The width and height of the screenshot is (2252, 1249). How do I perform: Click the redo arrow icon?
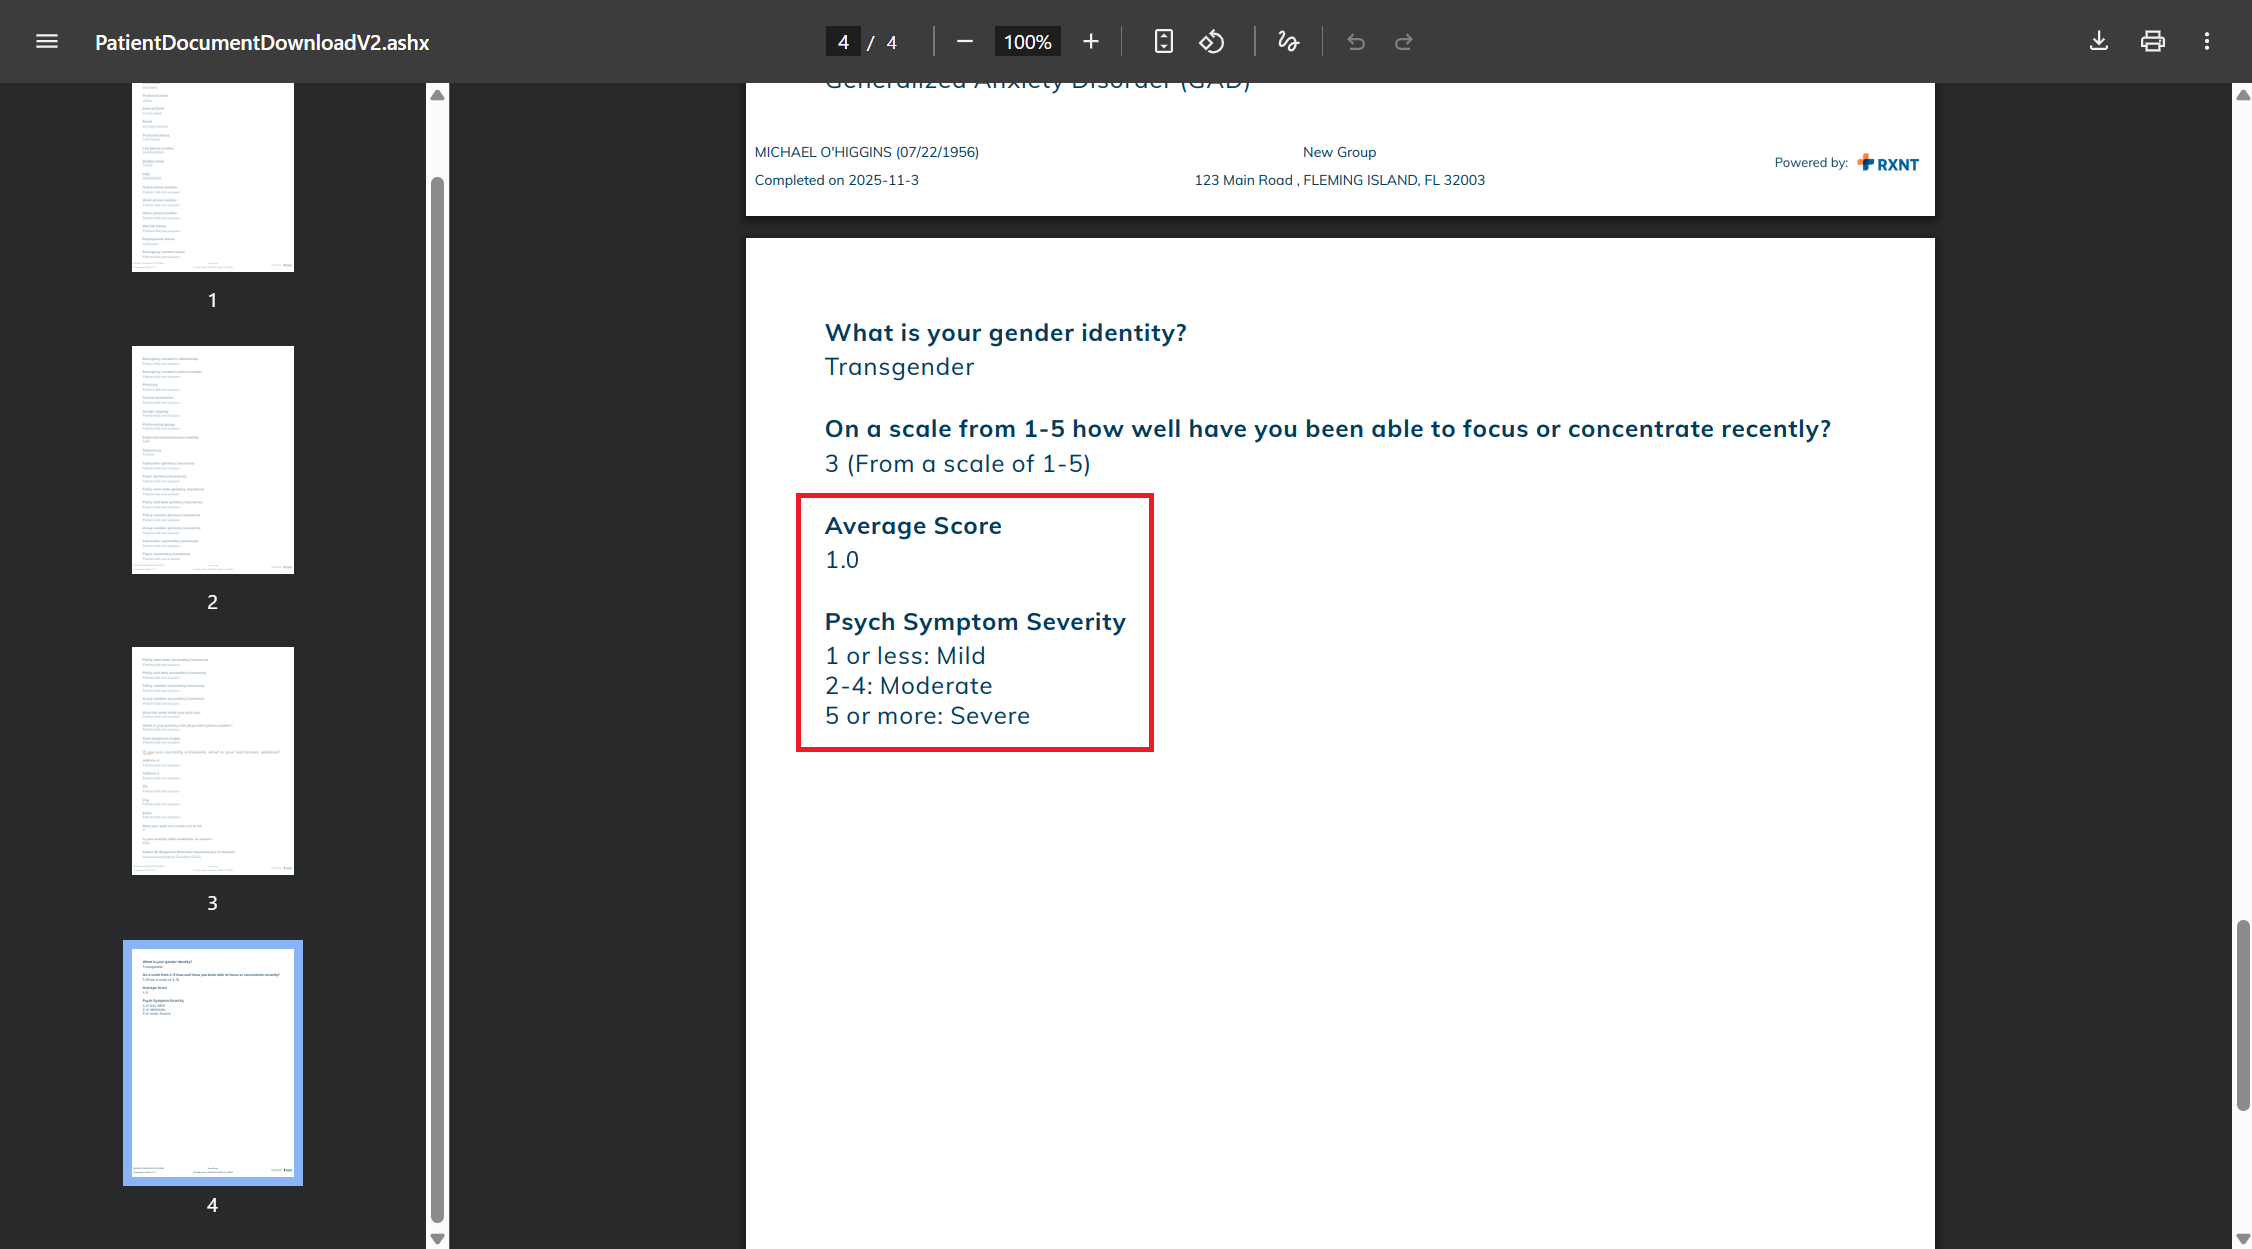coord(1403,41)
